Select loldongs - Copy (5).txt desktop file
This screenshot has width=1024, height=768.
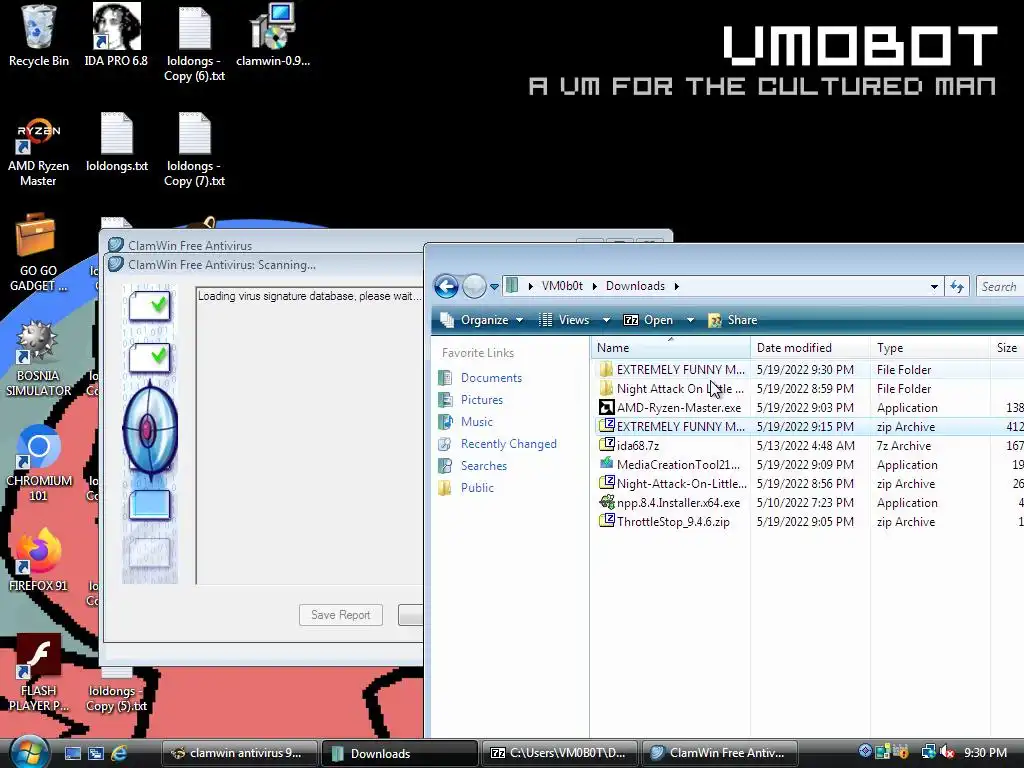[x=117, y=692]
